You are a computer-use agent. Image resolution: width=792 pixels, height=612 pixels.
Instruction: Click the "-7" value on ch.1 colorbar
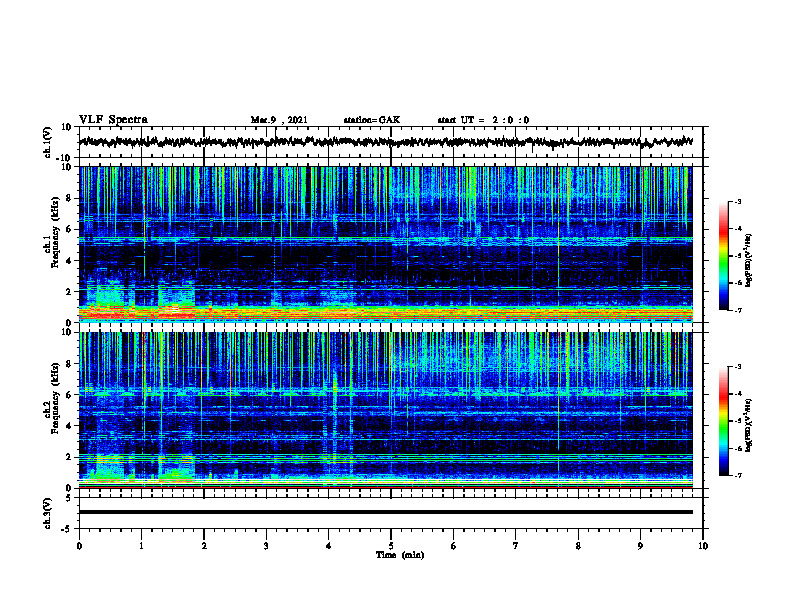(x=738, y=310)
